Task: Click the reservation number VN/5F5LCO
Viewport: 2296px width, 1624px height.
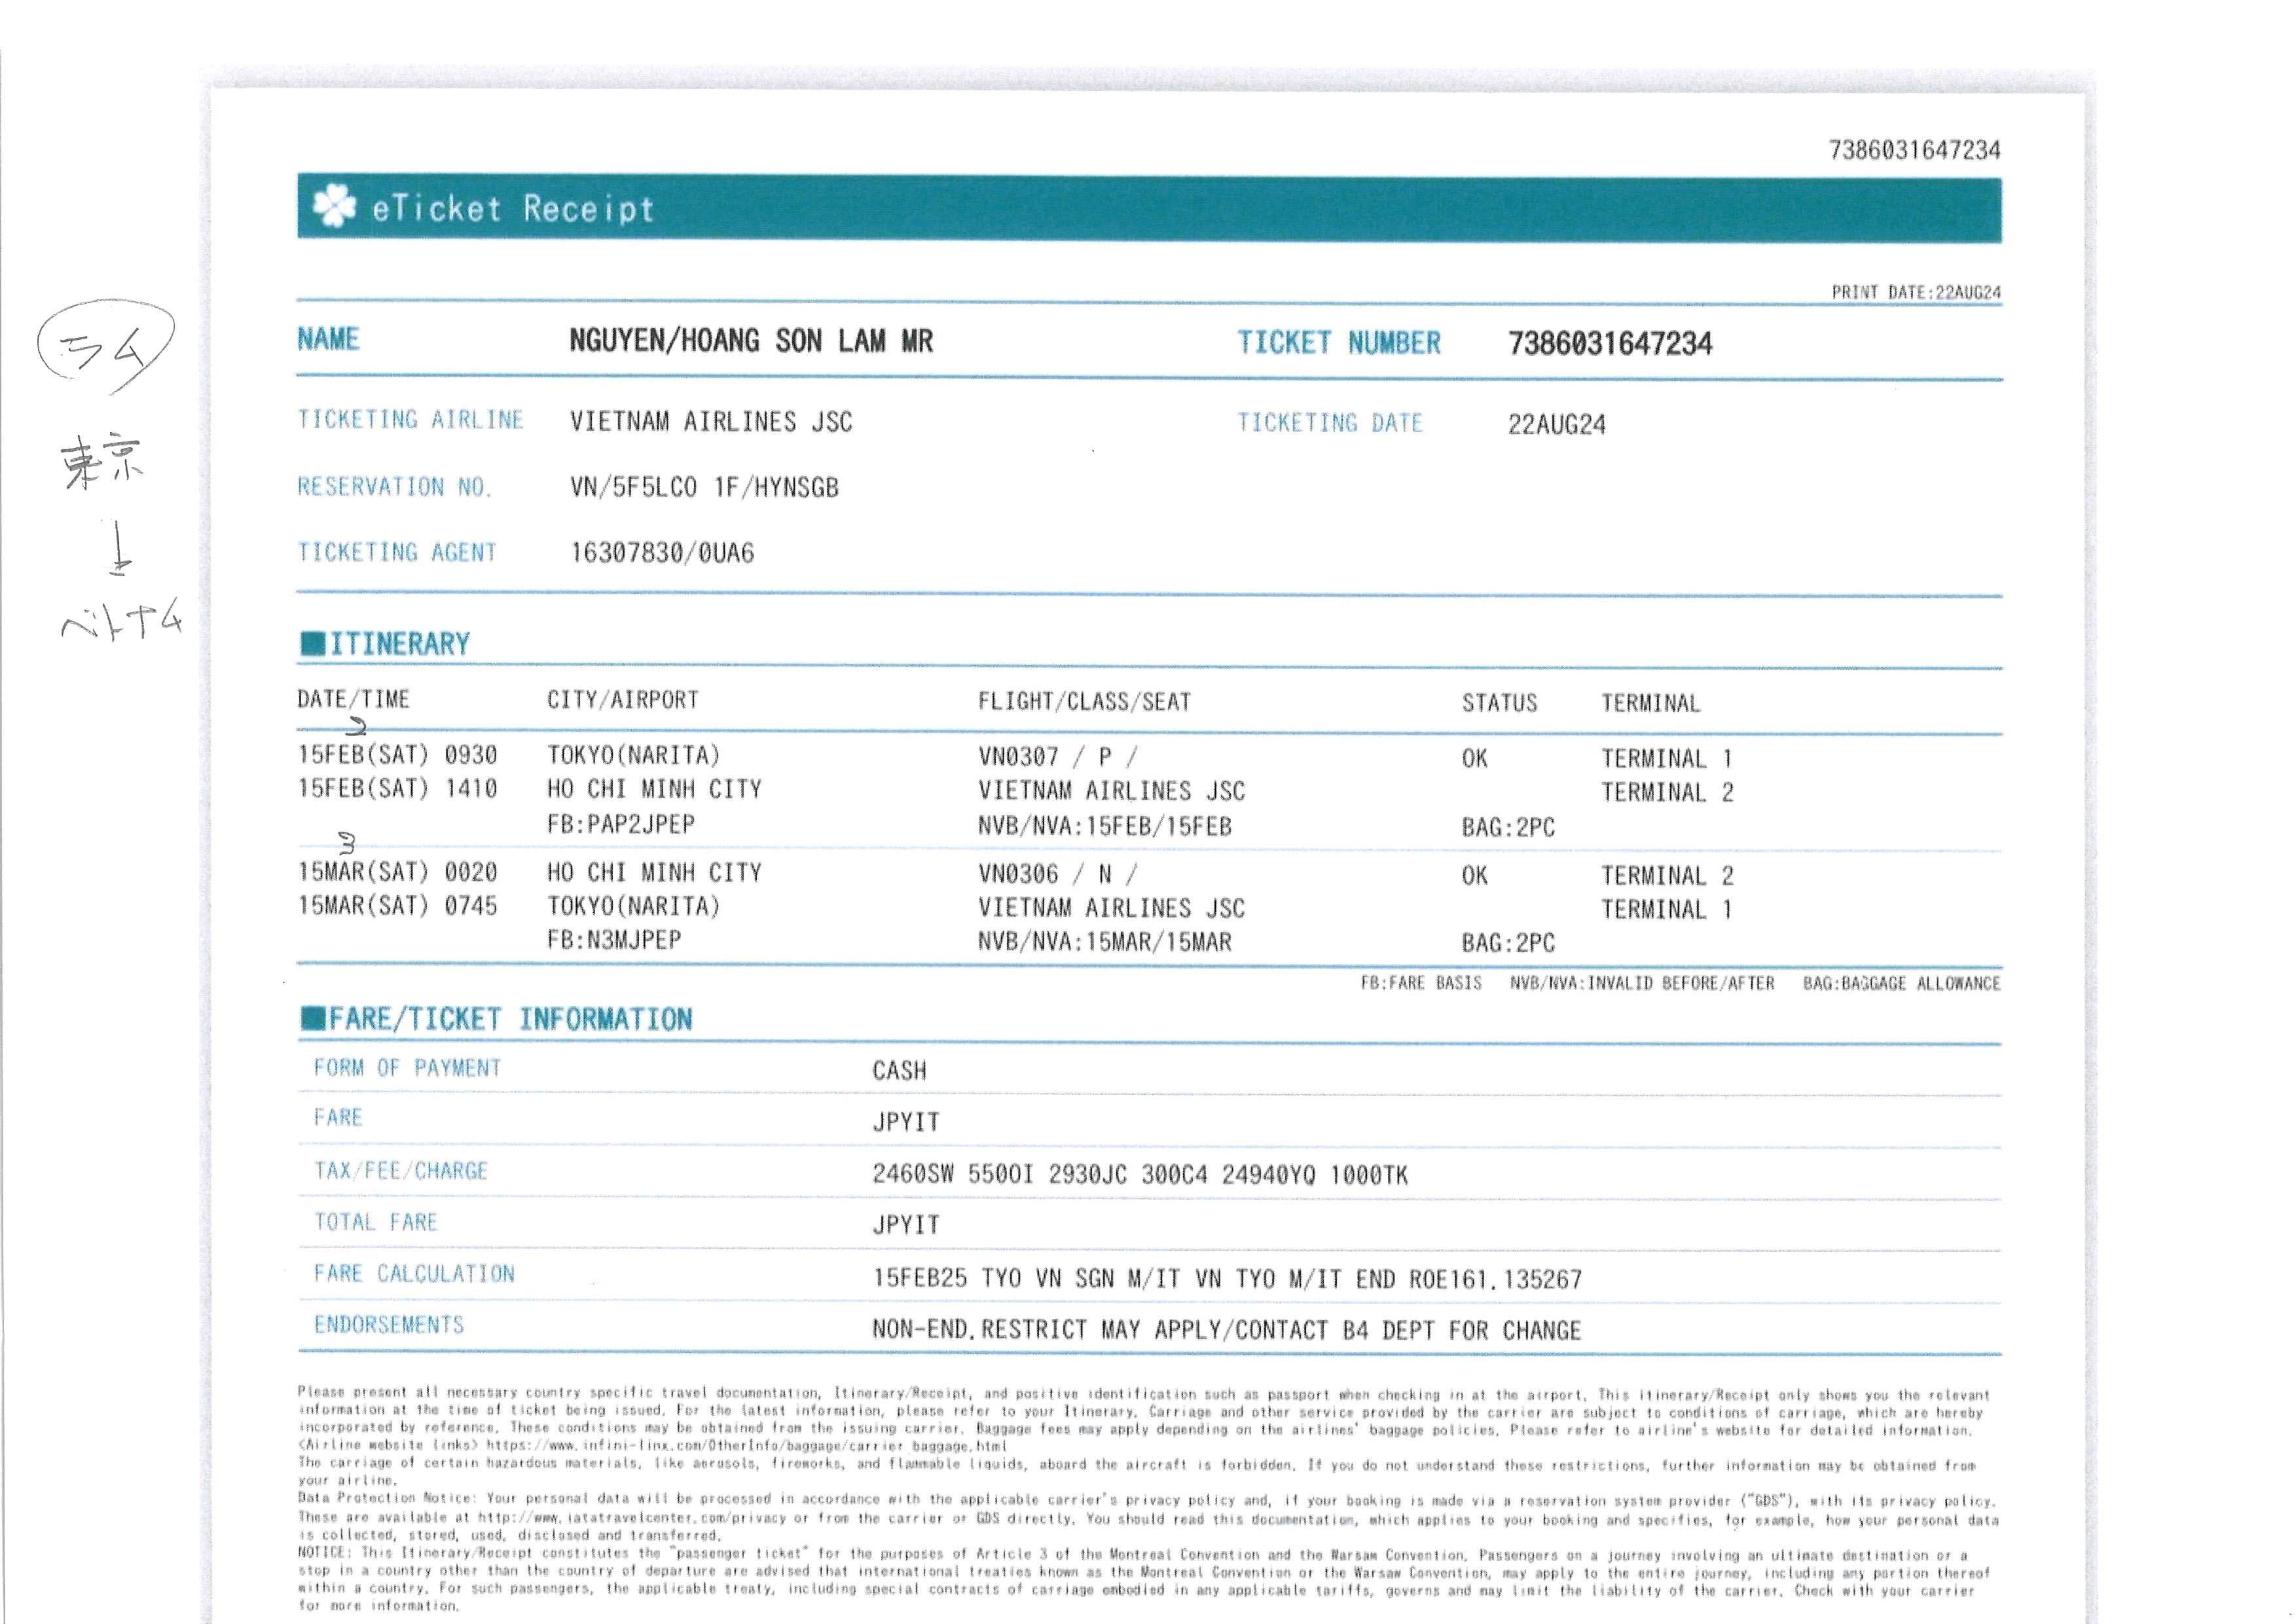Action: point(633,488)
